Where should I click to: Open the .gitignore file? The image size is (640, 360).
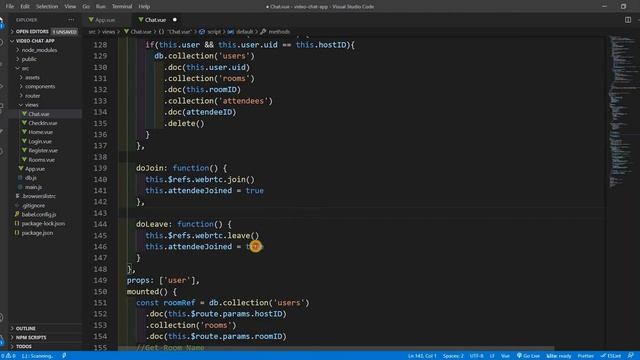coord(33,205)
